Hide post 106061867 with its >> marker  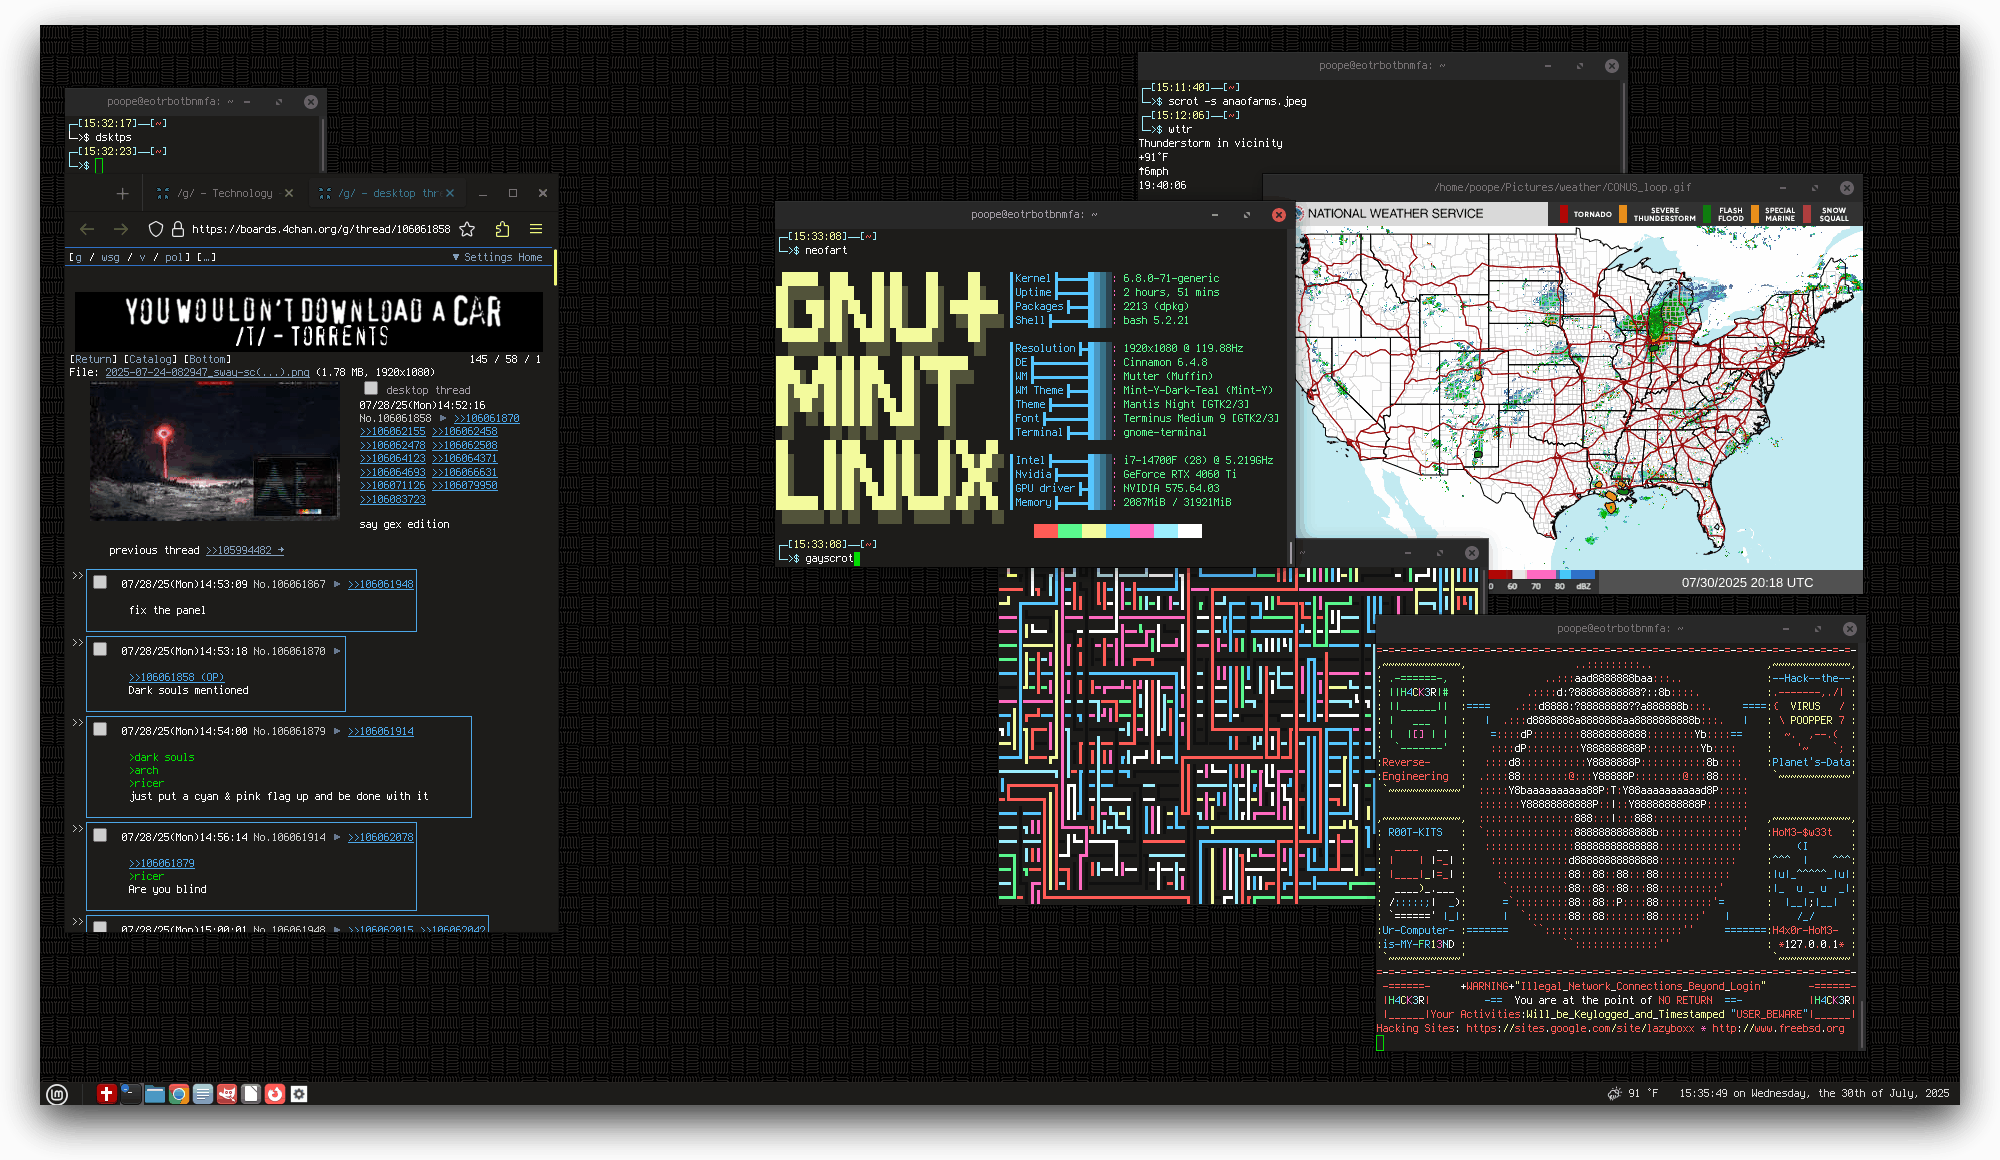coord(77,575)
